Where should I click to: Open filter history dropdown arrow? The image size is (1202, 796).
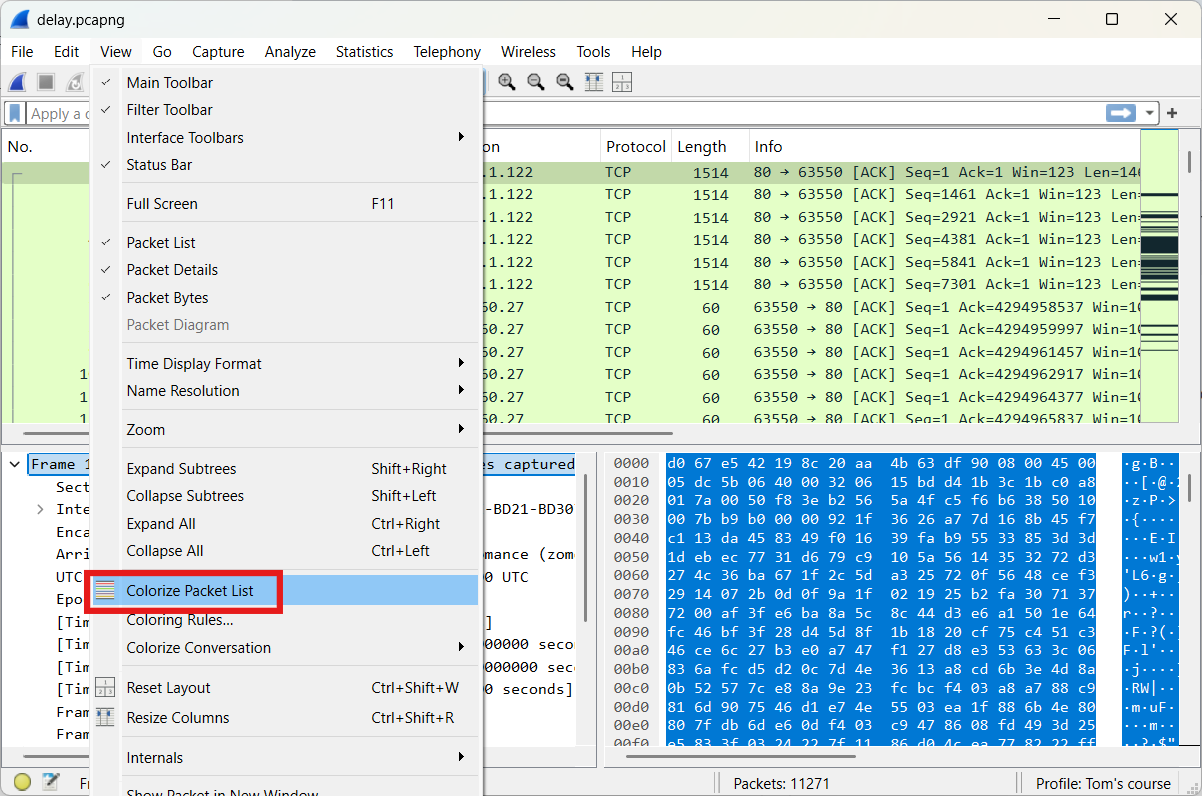[x=1150, y=113]
